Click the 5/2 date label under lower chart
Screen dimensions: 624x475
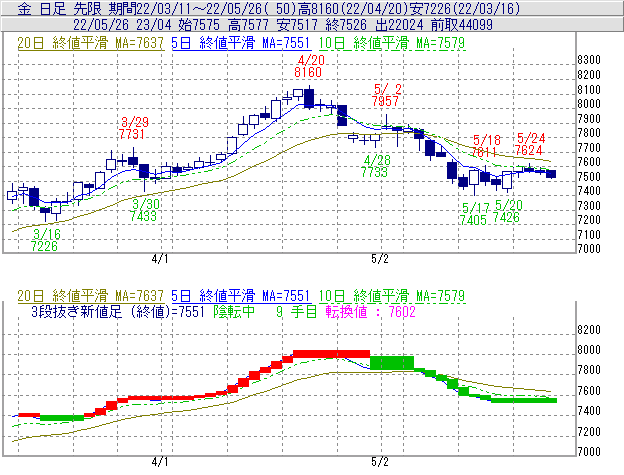(x=380, y=462)
